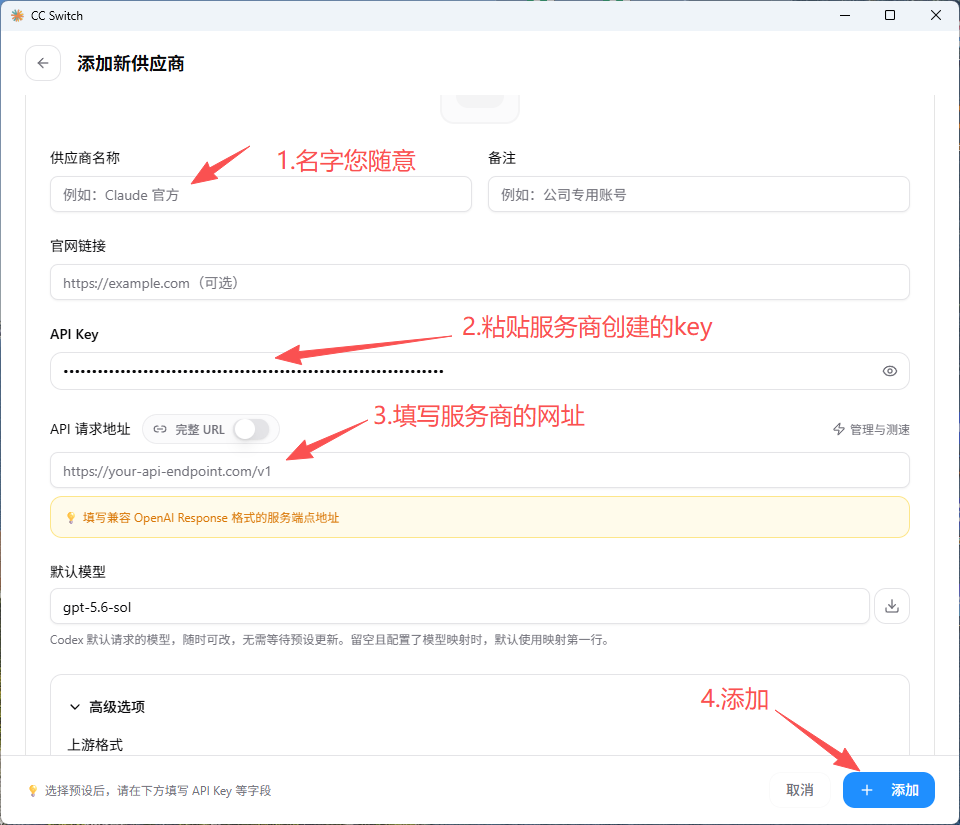The image size is (960, 825).
Task: Click the API Key label
Action: click(x=74, y=334)
